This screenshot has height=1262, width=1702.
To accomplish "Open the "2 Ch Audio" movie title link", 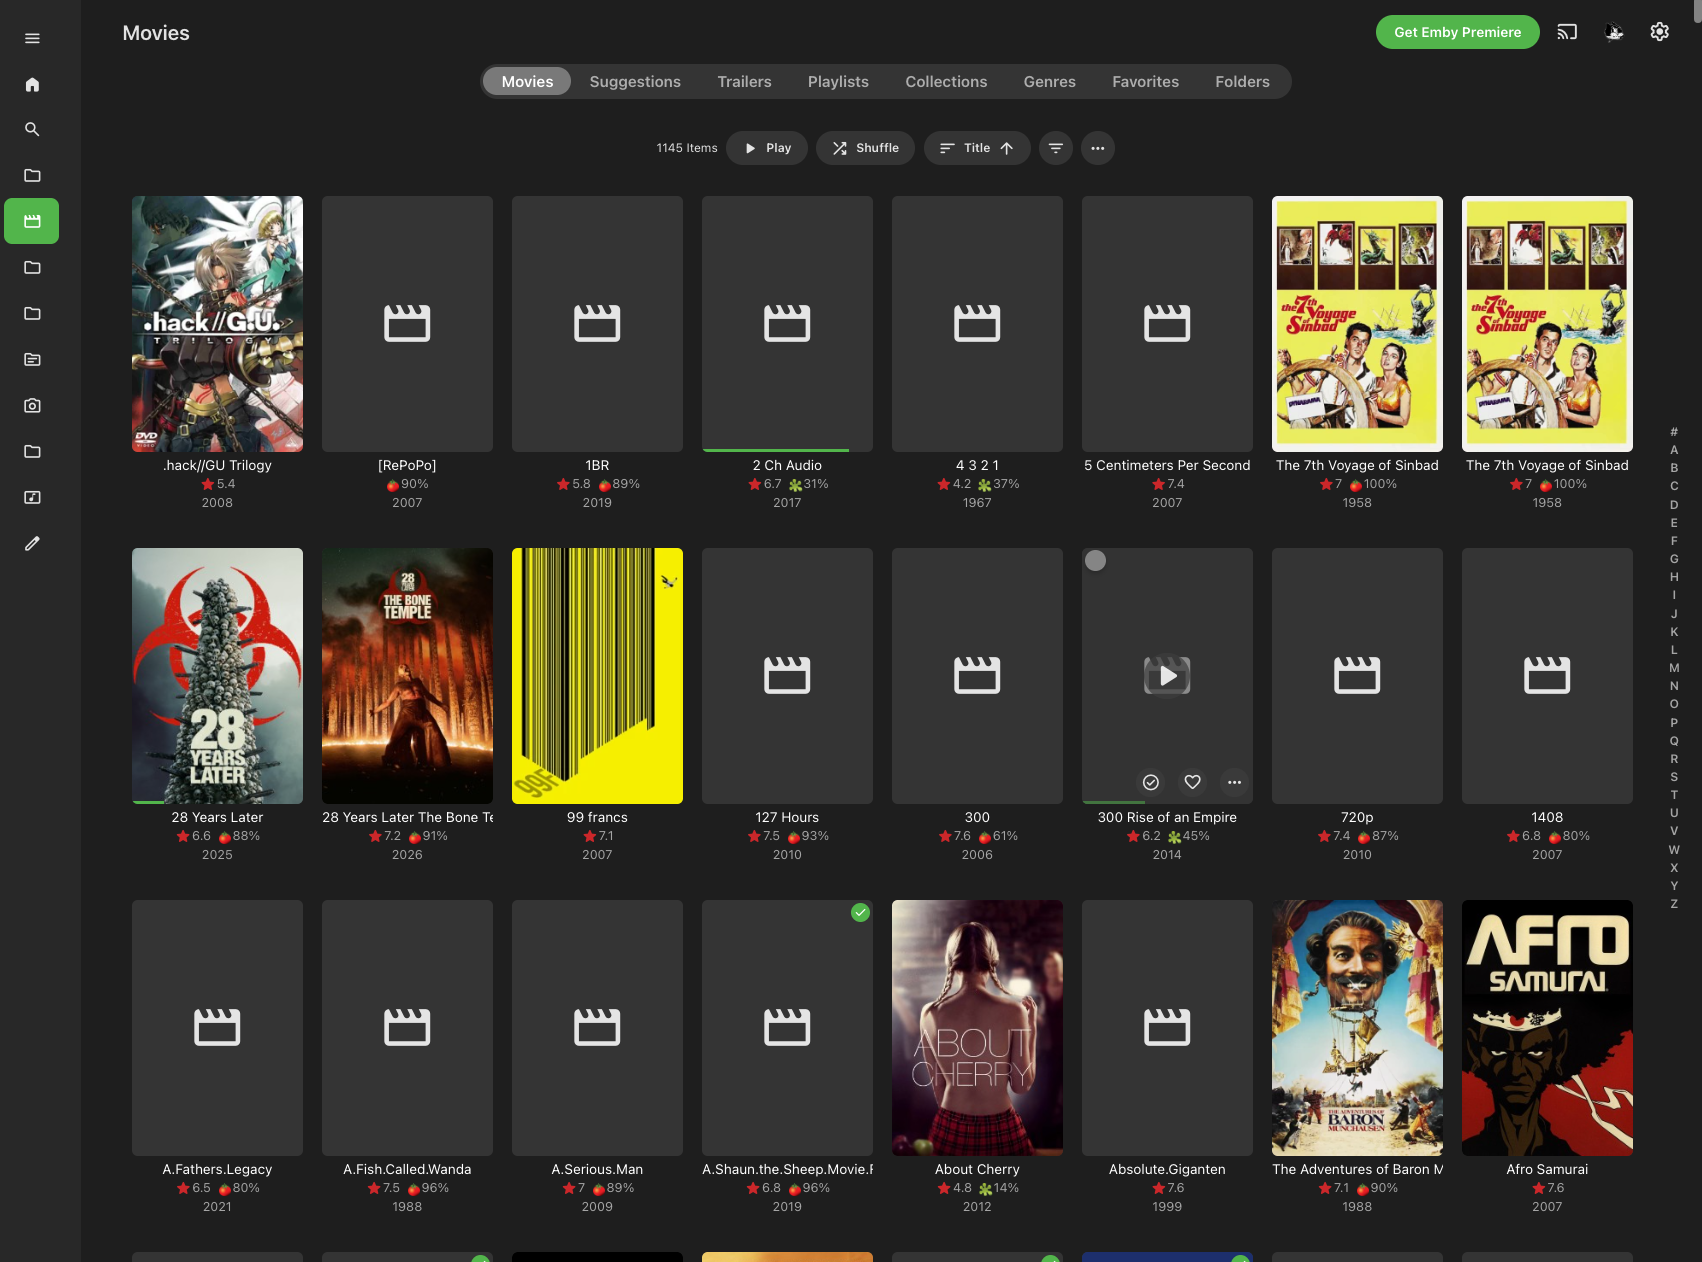I will pos(787,466).
